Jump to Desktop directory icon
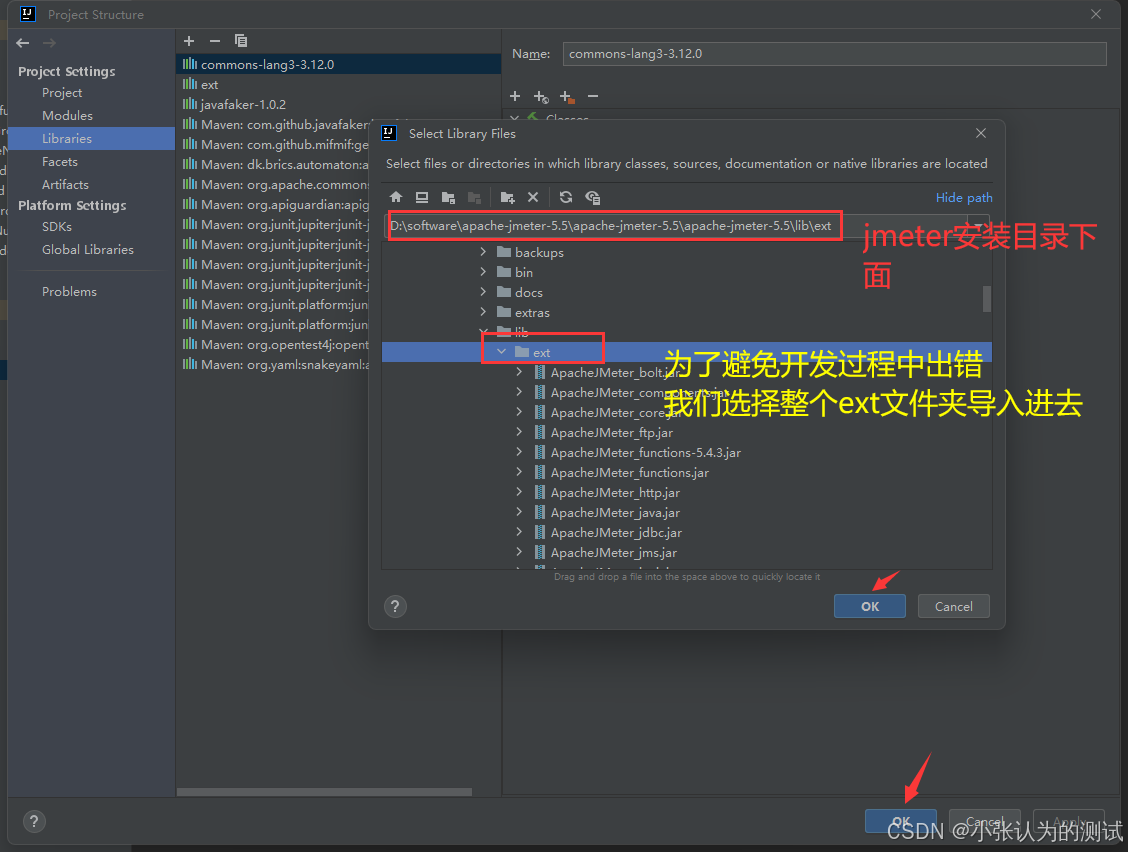The width and height of the screenshot is (1128, 852). (x=422, y=197)
